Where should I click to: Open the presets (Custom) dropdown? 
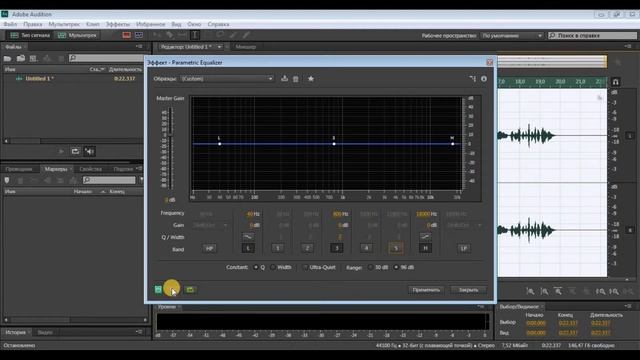point(227,79)
